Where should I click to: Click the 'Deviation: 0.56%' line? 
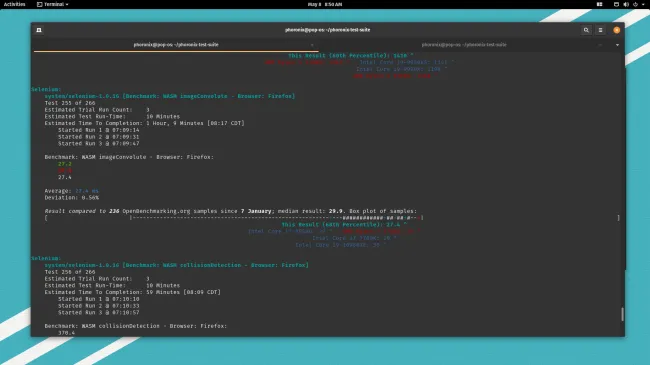[71, 197]
